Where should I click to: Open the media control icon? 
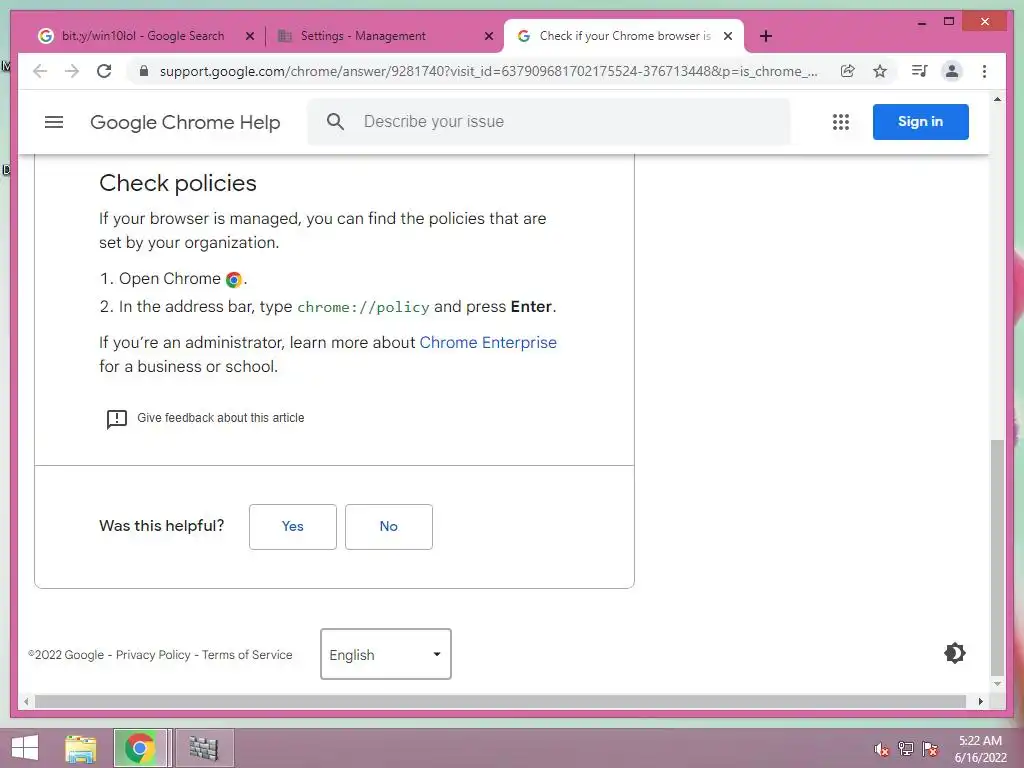click(920, 71)
